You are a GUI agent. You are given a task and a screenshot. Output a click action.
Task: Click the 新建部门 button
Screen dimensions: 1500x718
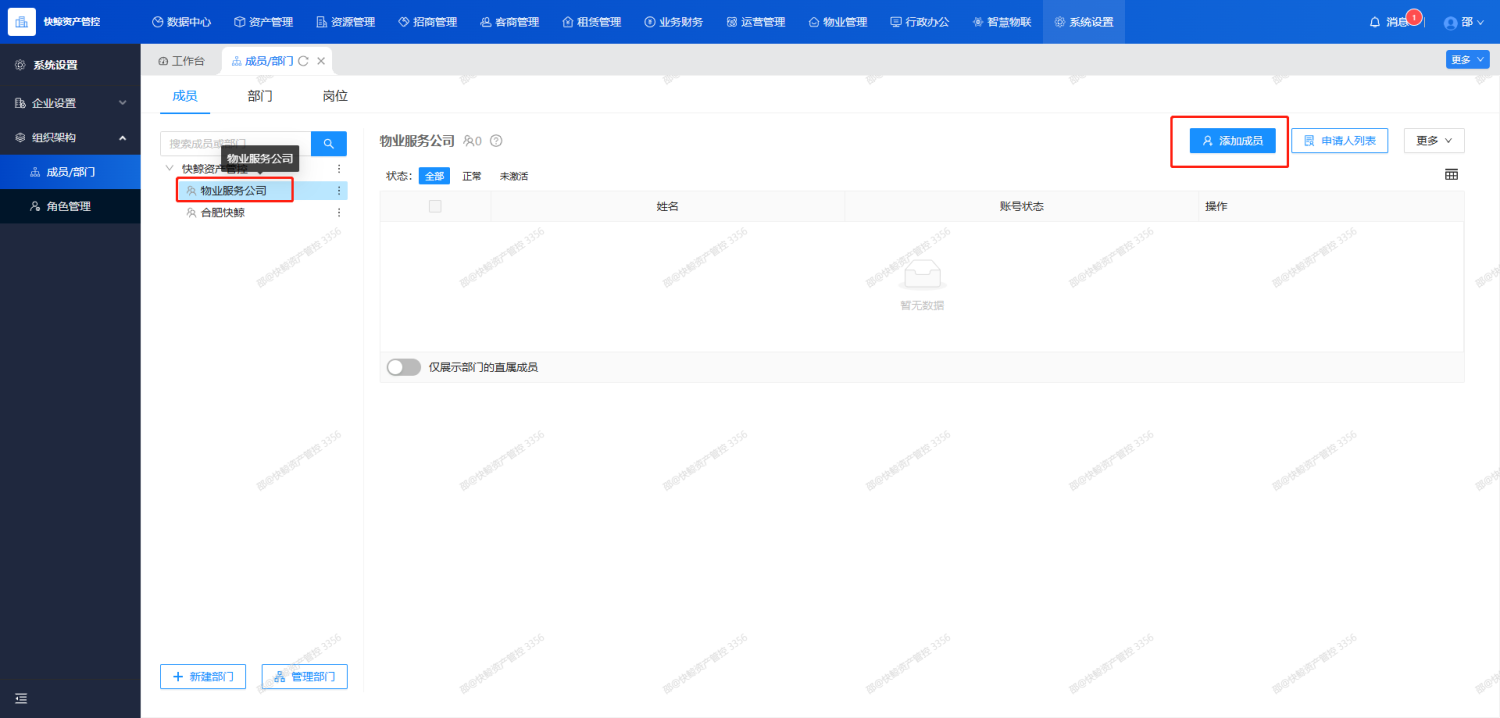click(x=203, y=677)
